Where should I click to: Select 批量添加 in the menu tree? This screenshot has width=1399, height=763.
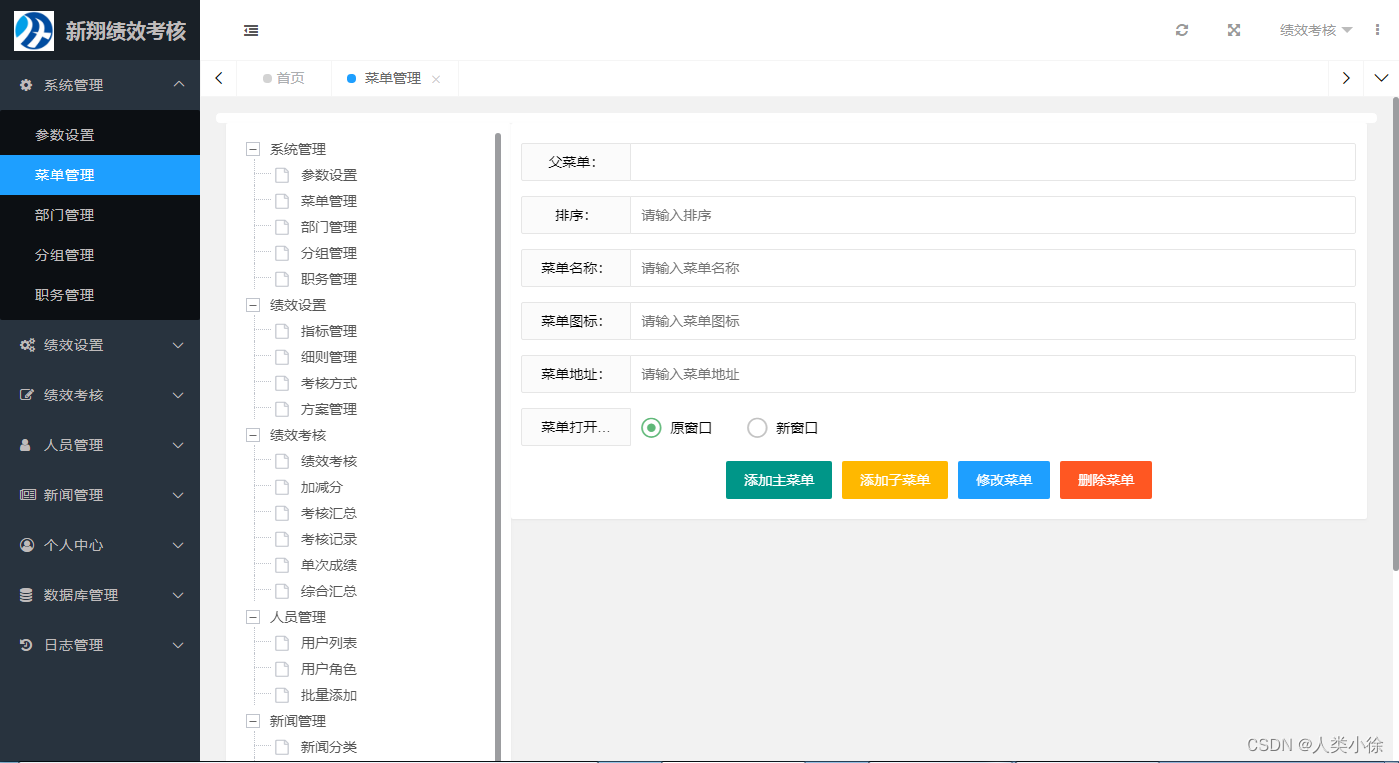coord(329,695)
